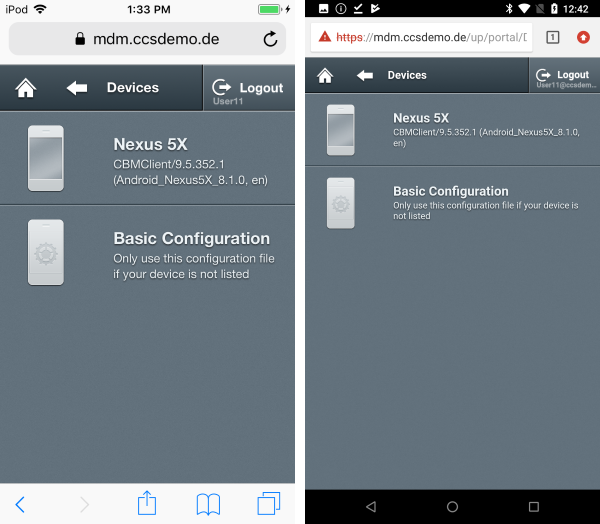Tap the Logout button on Android screen
Image resolution: width=600 pixels, height=524 pixels.
click(564, 75)
